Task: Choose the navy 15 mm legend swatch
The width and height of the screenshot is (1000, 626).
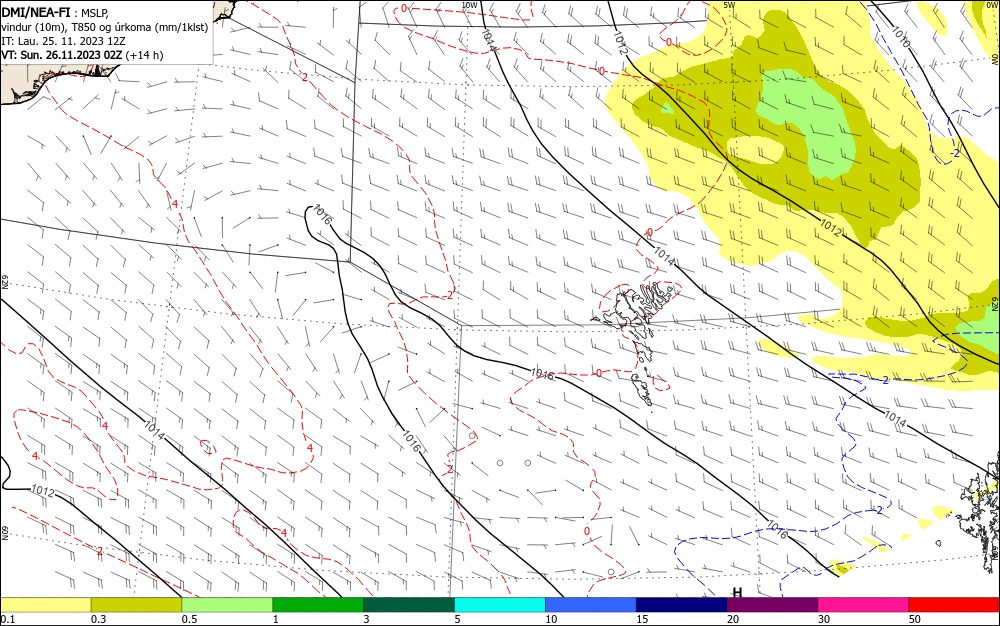Action: coord(682,605)
